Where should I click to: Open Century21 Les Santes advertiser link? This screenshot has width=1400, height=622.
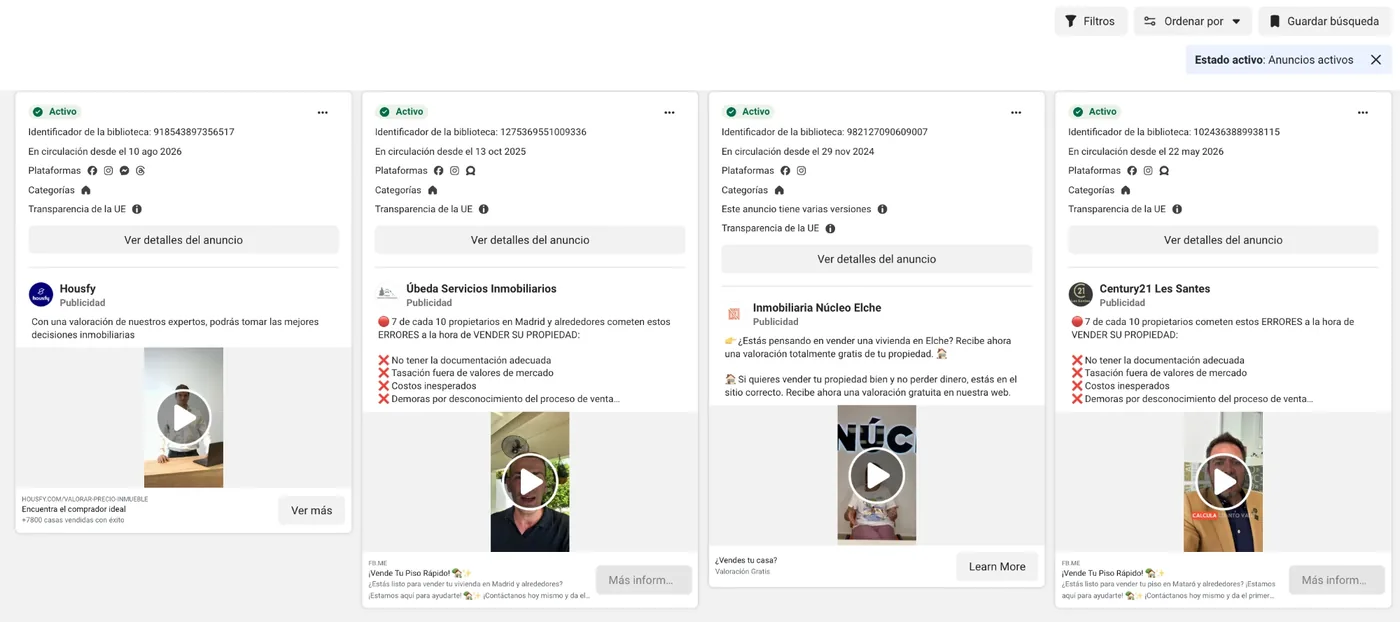click(x=1155, y=289)
